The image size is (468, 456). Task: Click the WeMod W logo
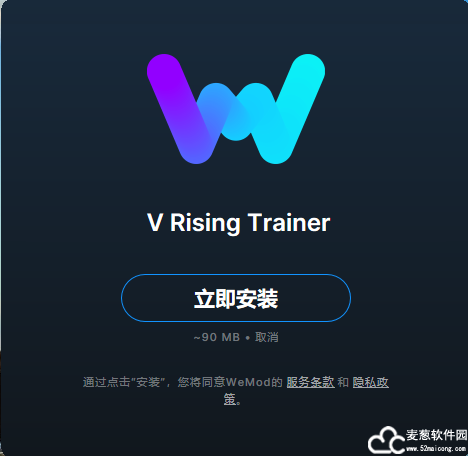click(236, 109)
